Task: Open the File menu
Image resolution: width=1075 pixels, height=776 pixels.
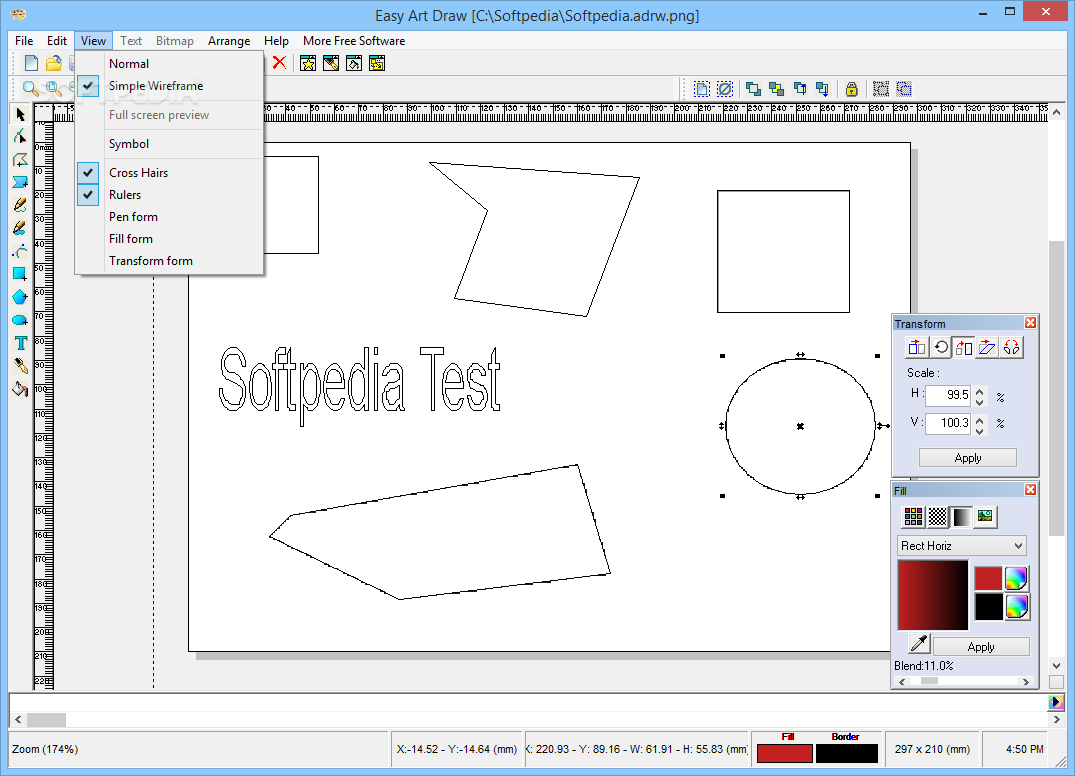Action: point(24,40)
